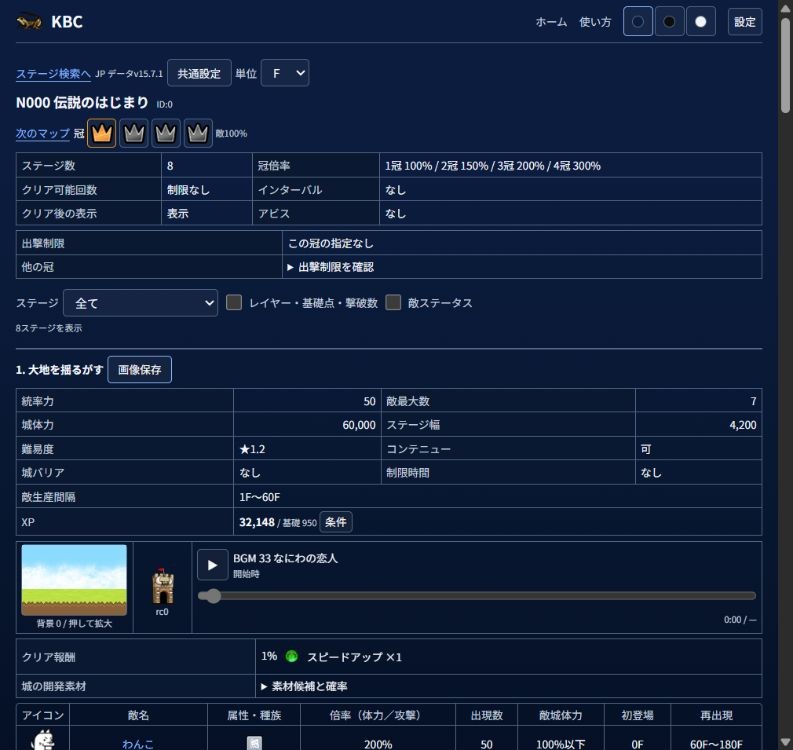Click the 敵城体力 column header
The width and height of the screenshot is (793, 750).
pyautogui.click(x=560, y=715)
